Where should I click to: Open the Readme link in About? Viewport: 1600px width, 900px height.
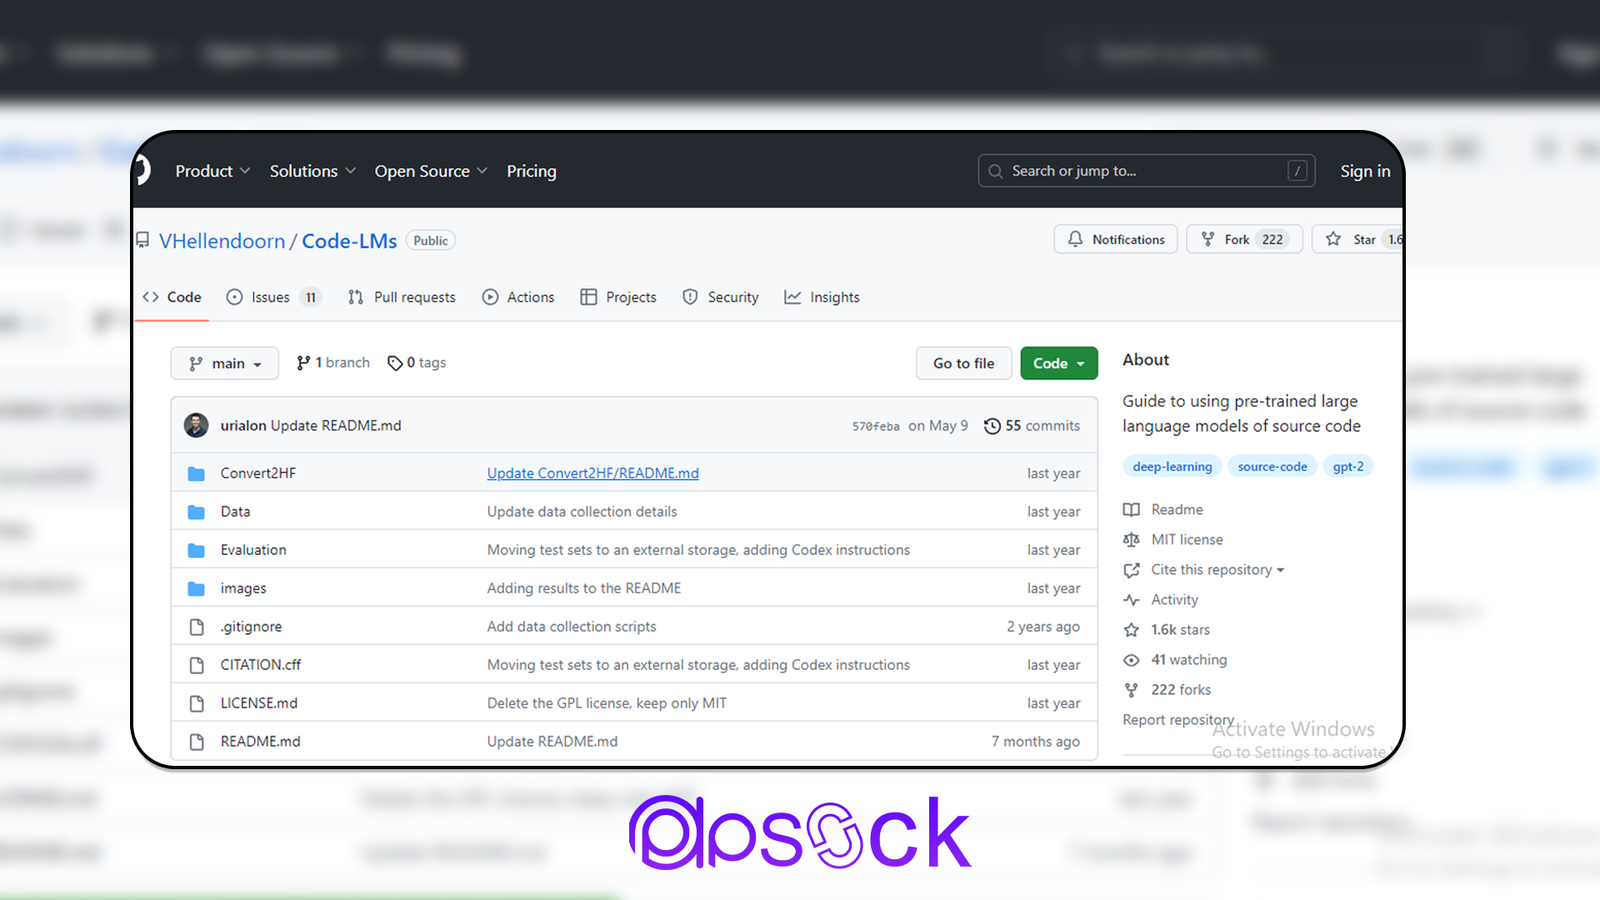pos(1163,509)
